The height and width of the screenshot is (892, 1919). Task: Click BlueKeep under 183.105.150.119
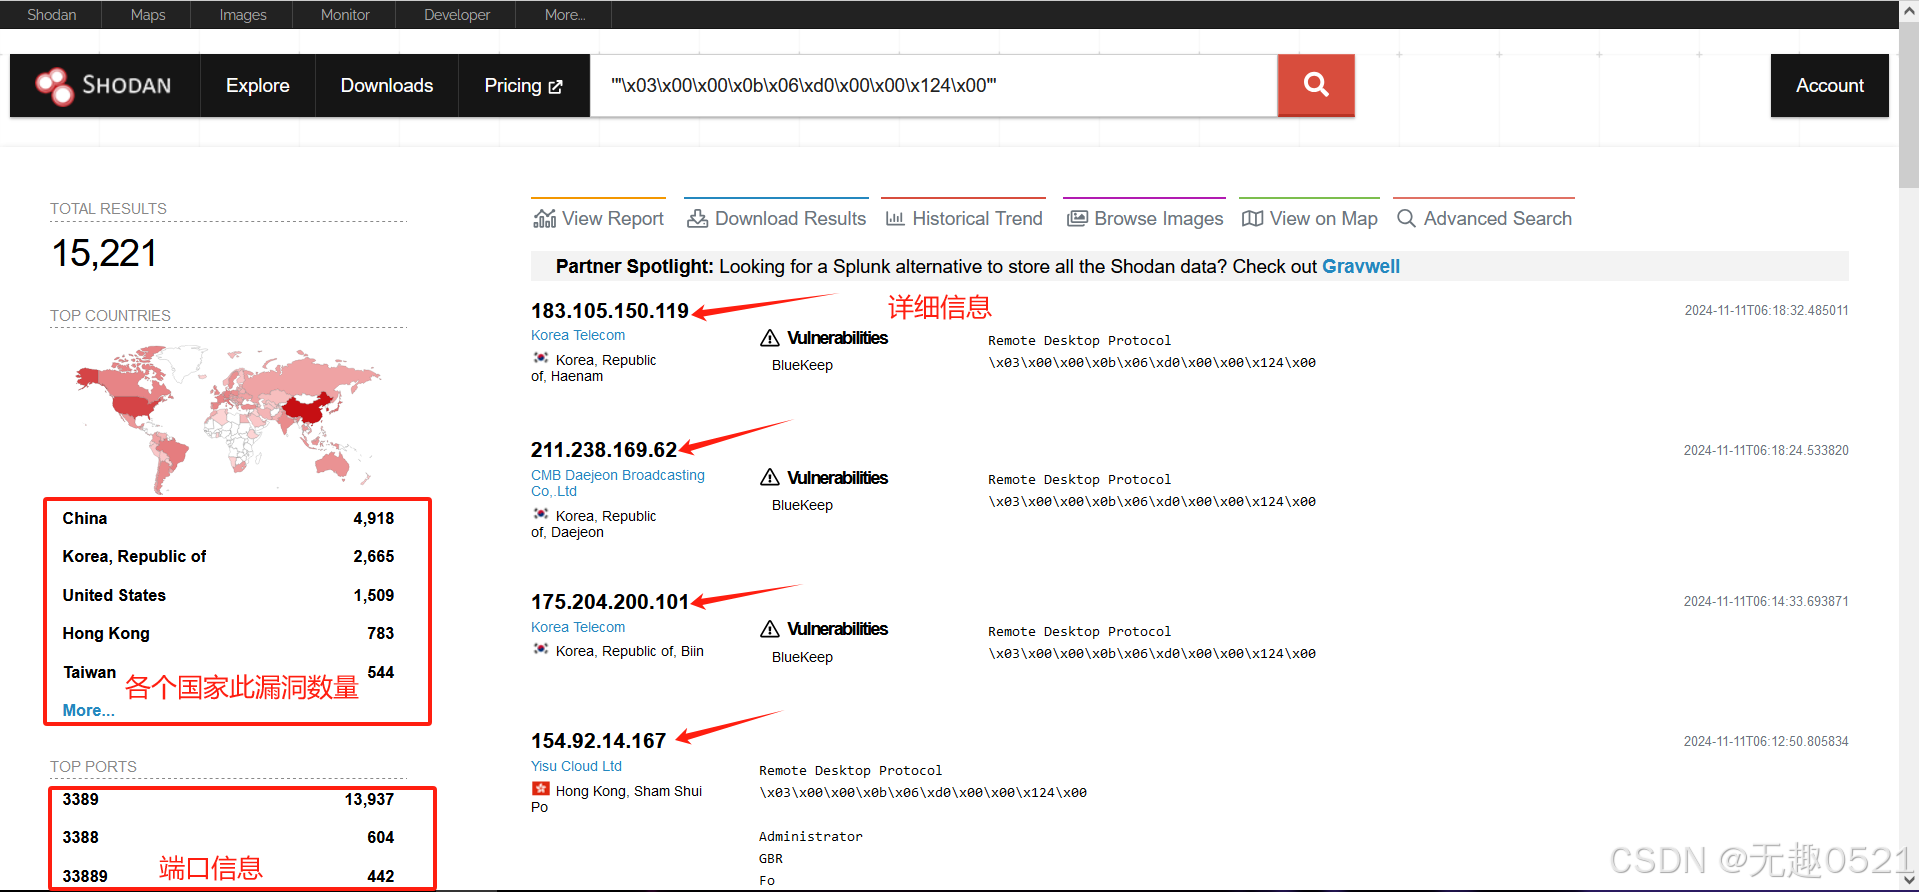802,366
